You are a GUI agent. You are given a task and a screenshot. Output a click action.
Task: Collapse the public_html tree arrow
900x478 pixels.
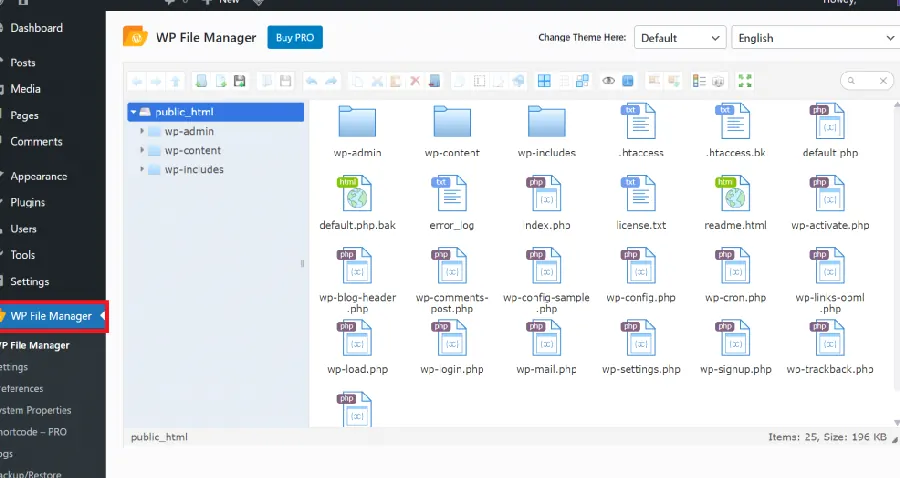[133, 112]
